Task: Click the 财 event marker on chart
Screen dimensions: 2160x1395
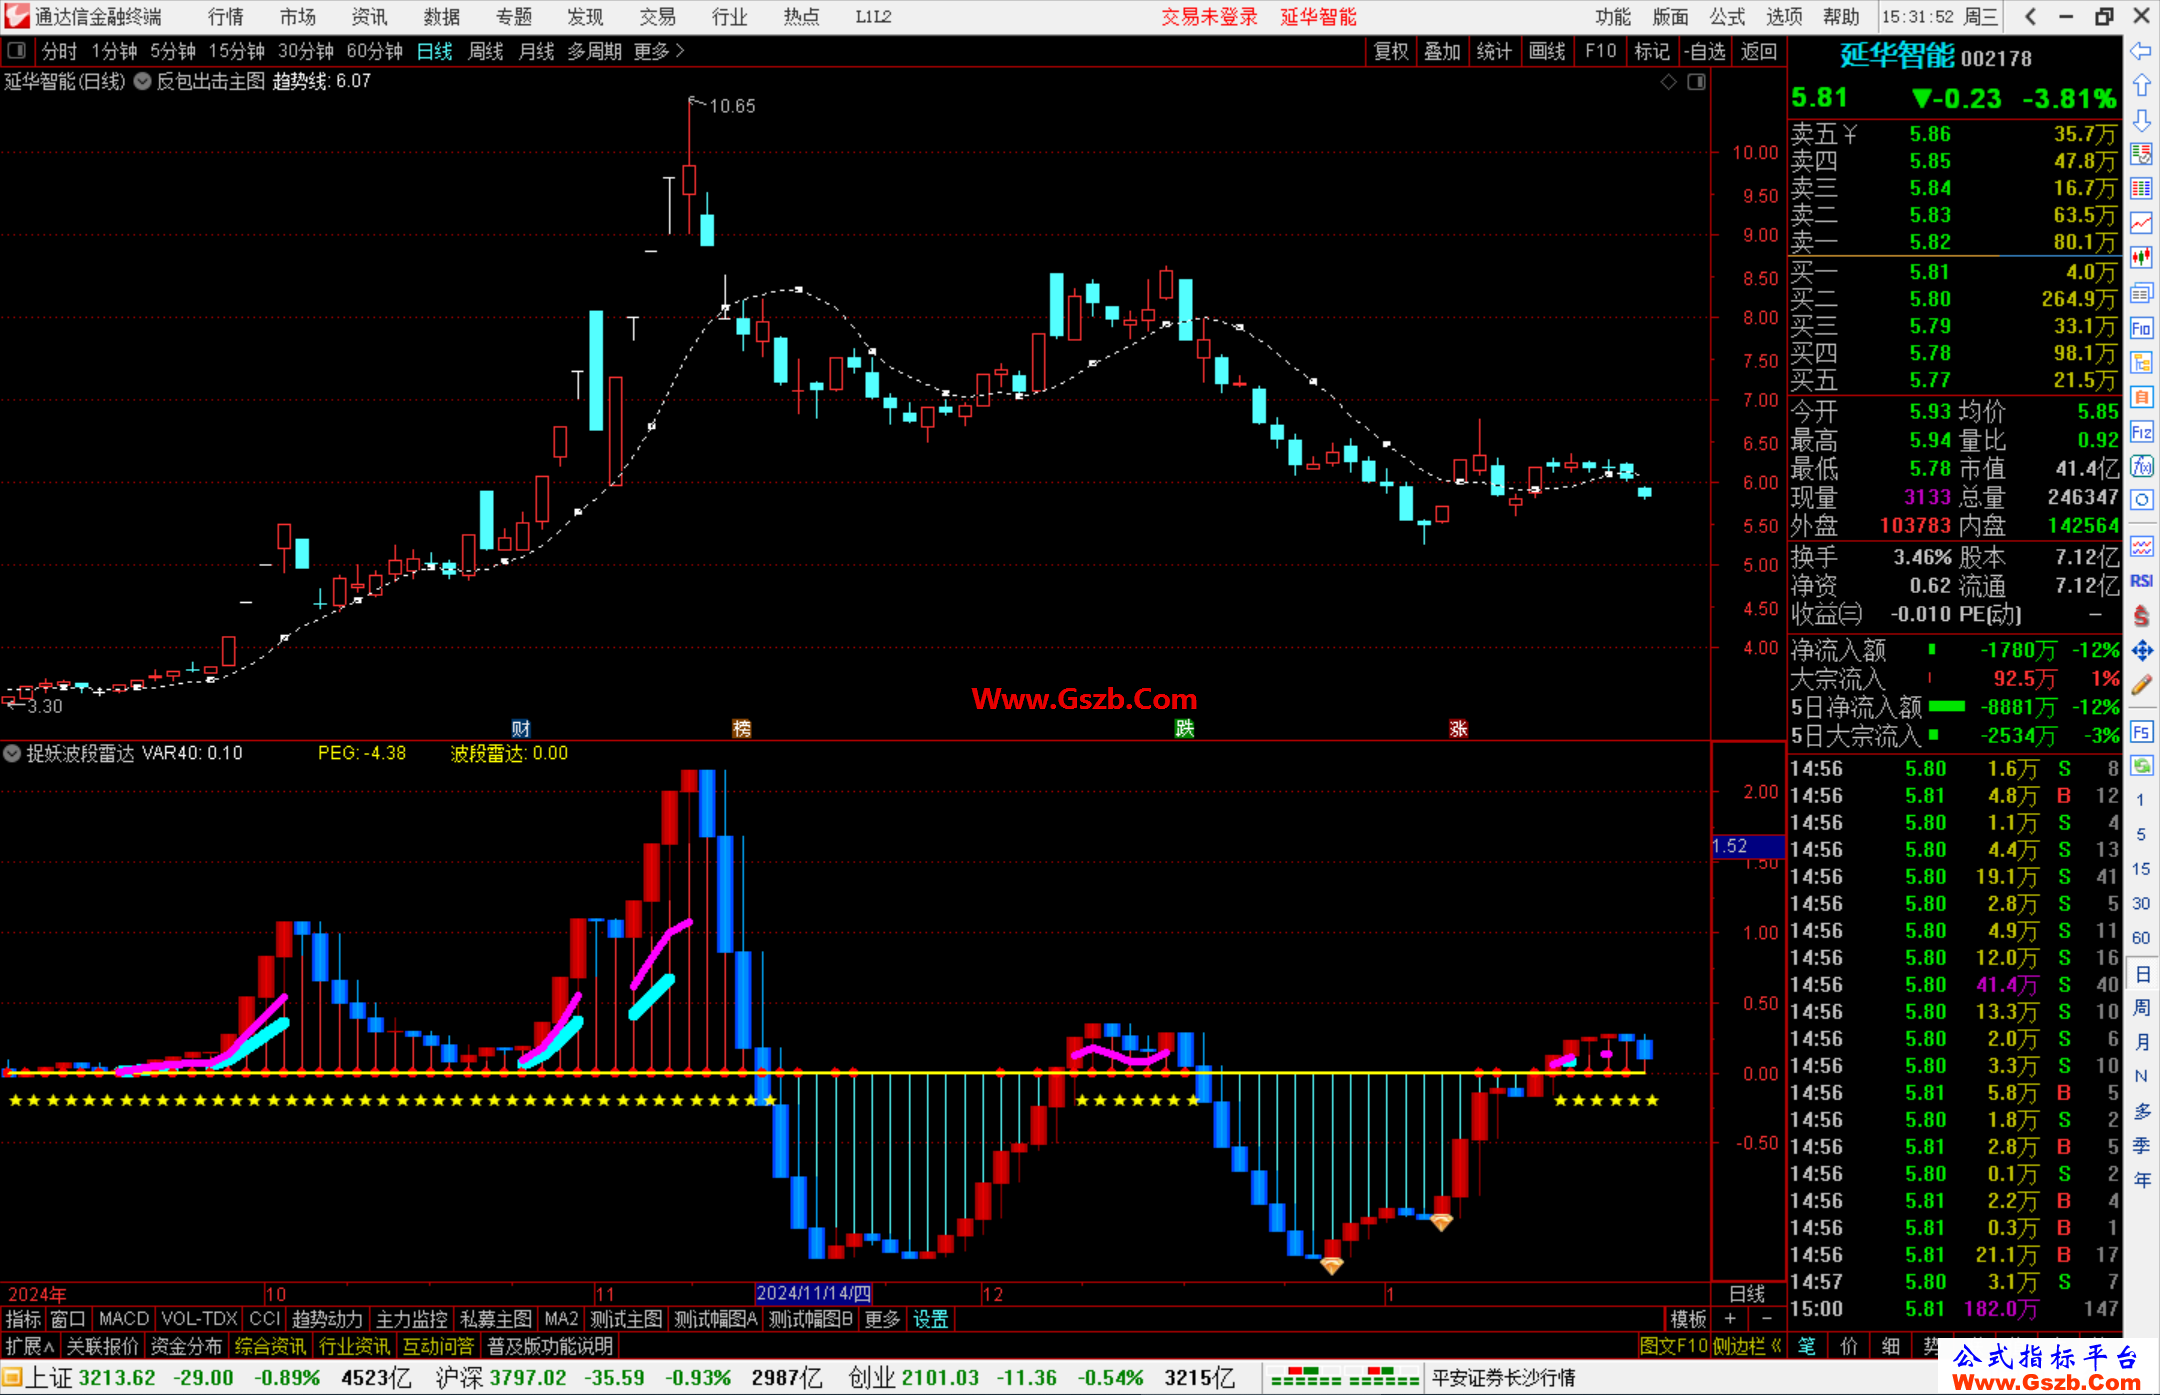Action: point(521,728)
